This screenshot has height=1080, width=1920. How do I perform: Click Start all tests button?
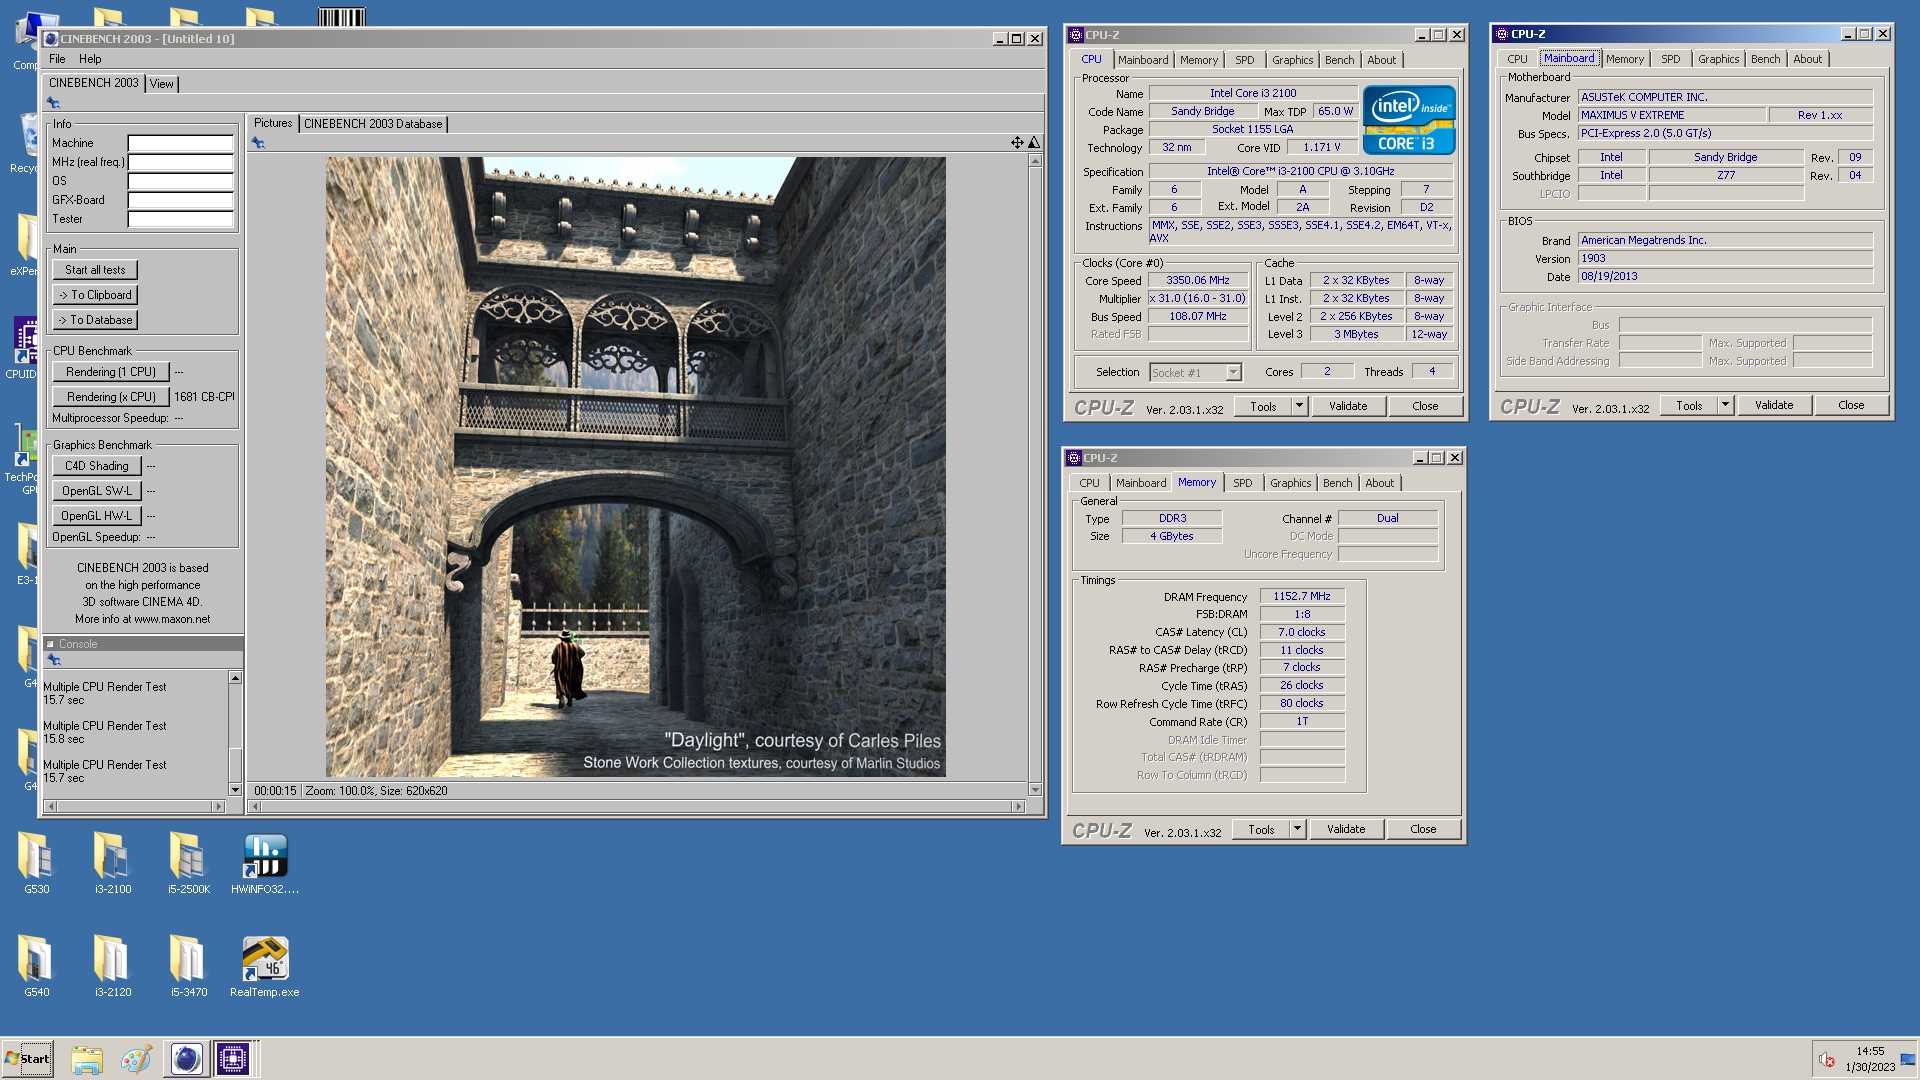click(95, 270)
